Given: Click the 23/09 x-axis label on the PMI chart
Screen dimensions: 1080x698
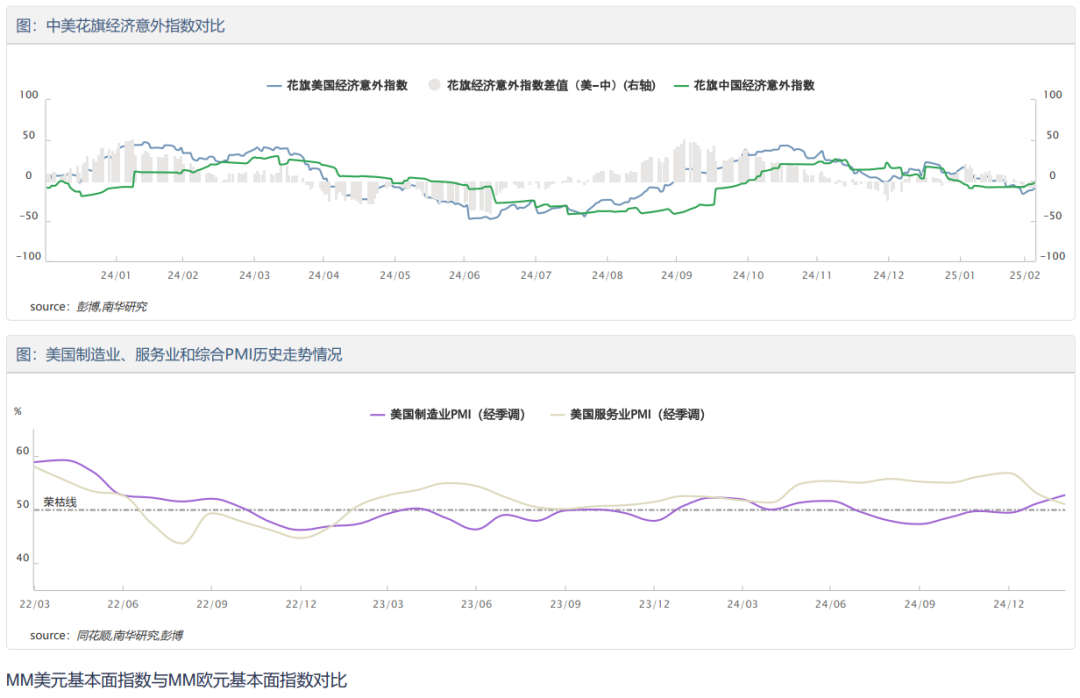Looking at the screenshot, I should click(566, 604).
